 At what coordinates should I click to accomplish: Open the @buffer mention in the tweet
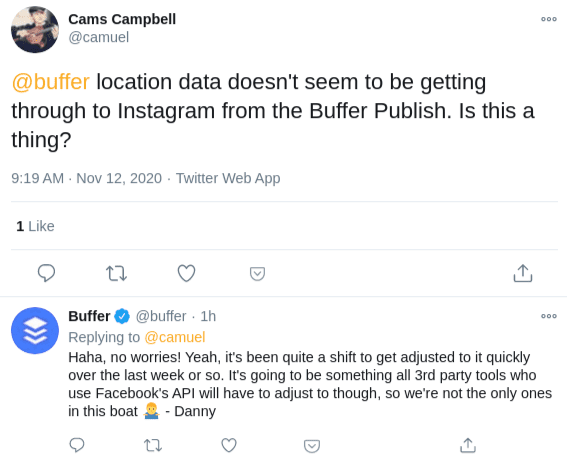(51, 82)
